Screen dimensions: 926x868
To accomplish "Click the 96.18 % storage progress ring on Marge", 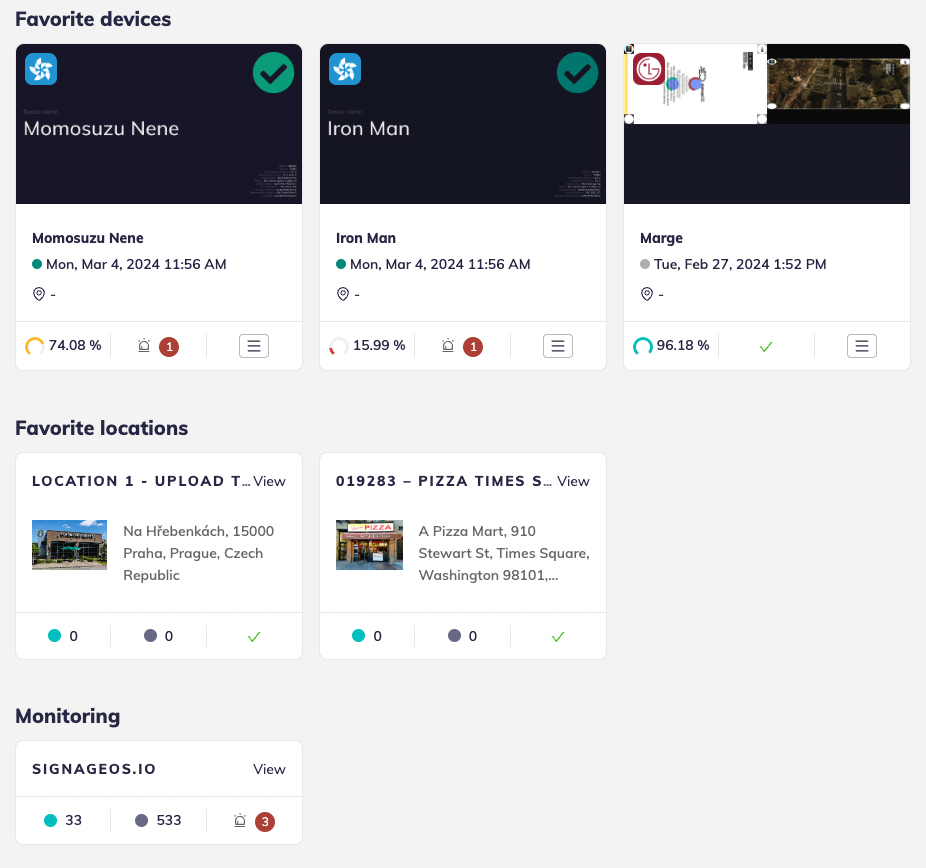I will (643, 346).
